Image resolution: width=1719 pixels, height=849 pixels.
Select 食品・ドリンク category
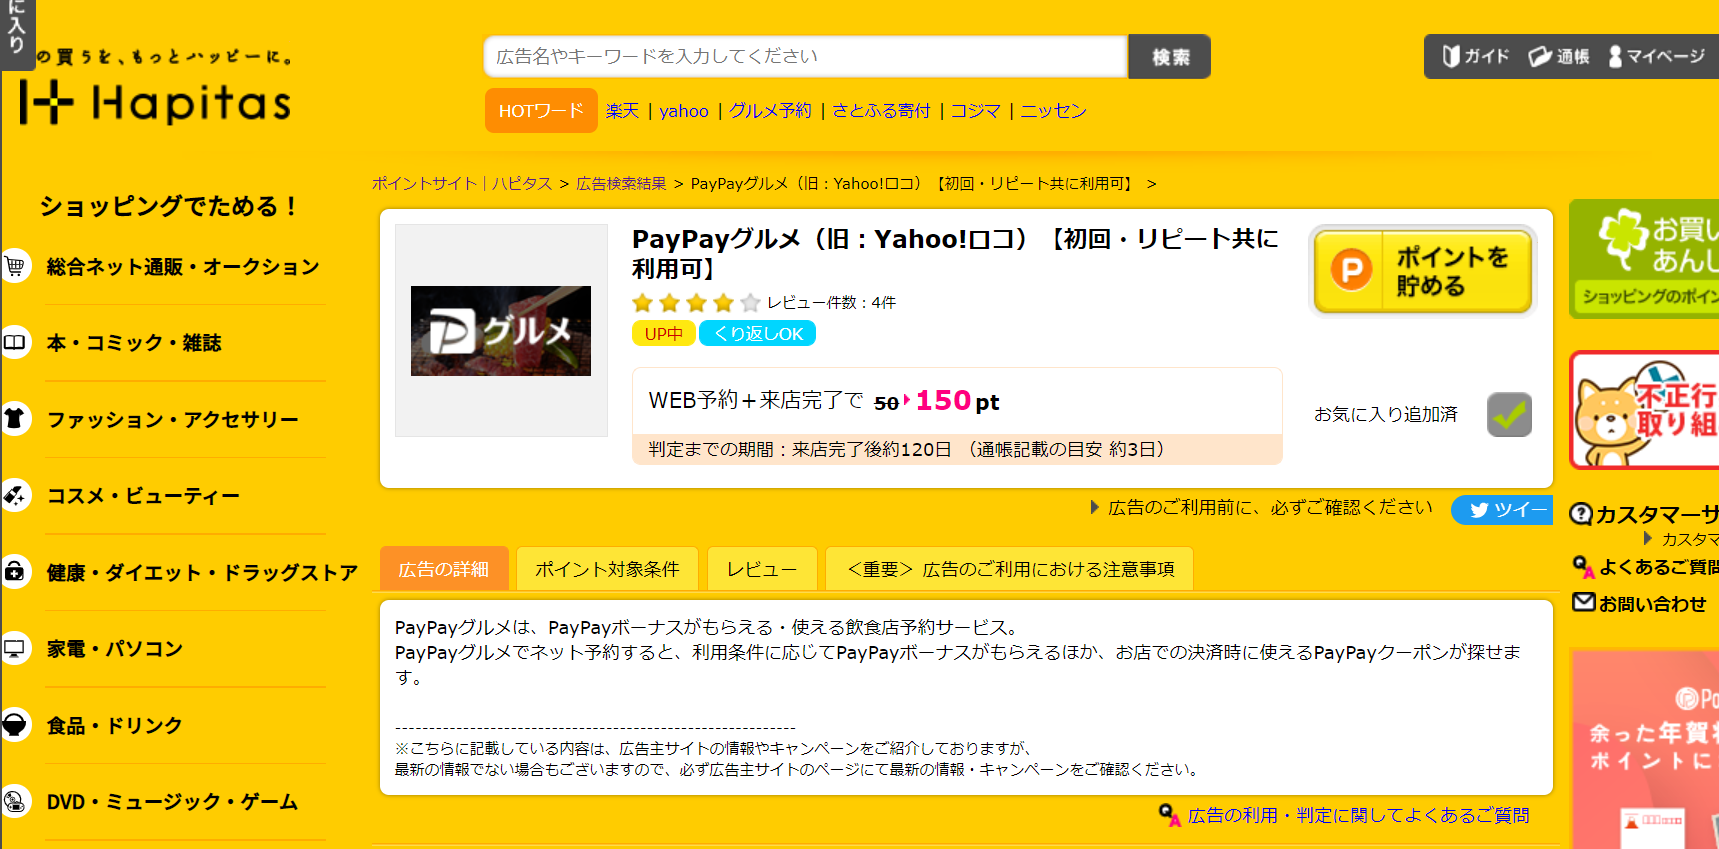(x=115, y=725)
